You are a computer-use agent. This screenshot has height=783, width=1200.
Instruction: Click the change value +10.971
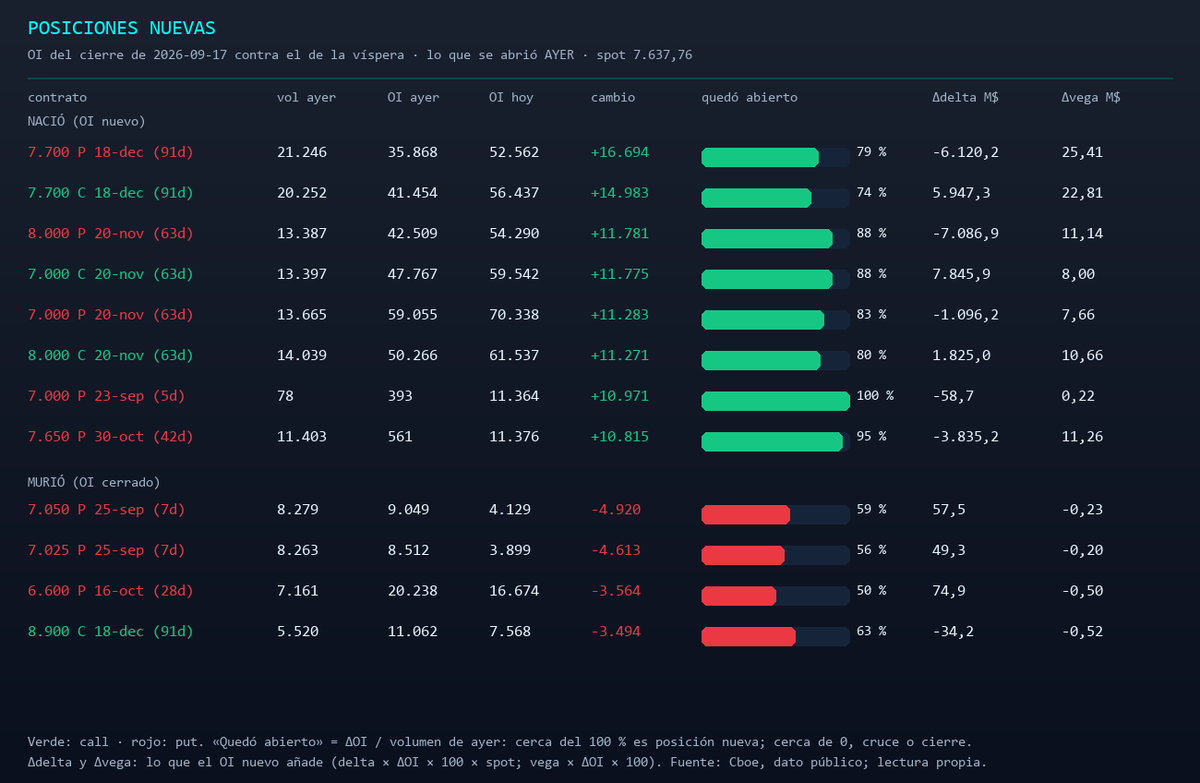(620, 396)
